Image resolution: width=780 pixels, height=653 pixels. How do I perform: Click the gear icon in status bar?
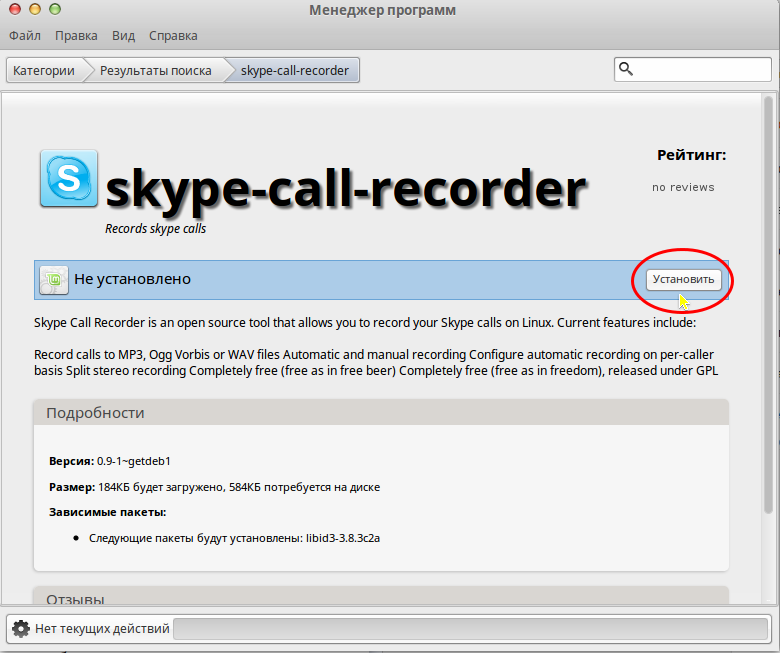(21, 629)
